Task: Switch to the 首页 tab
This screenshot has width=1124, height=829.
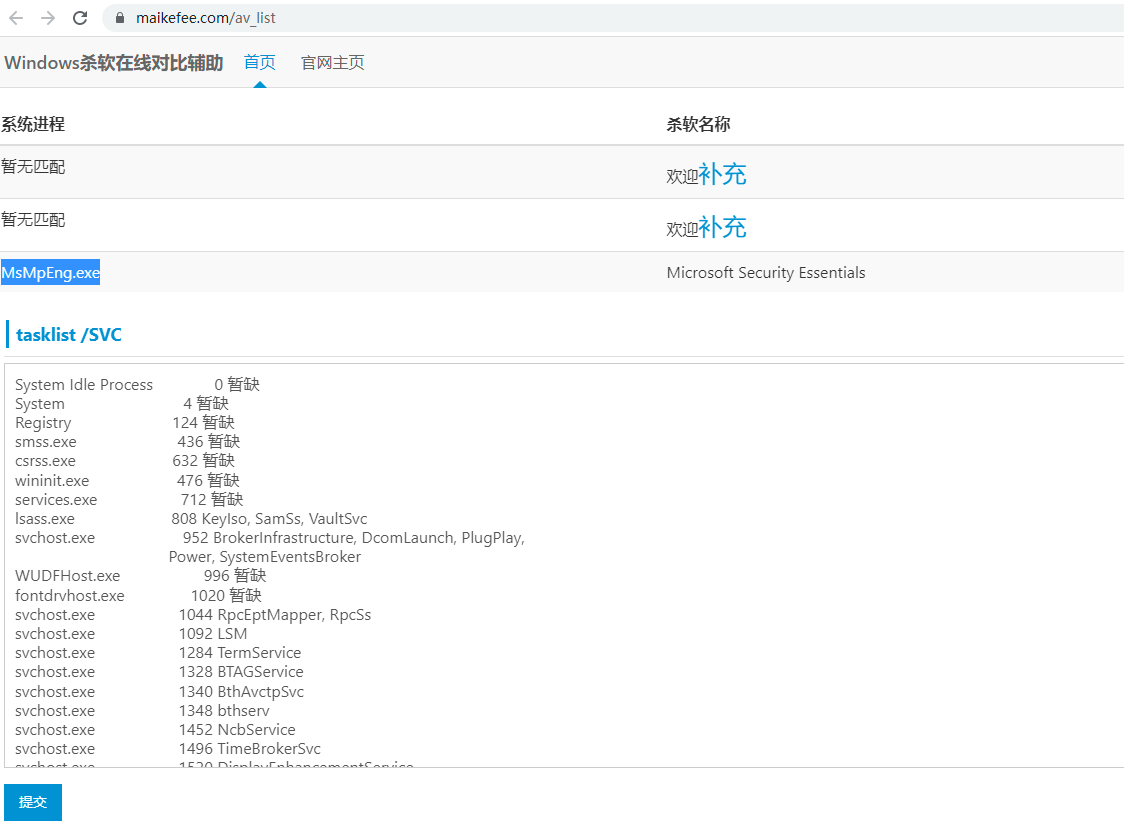Action: click(260, 63)
